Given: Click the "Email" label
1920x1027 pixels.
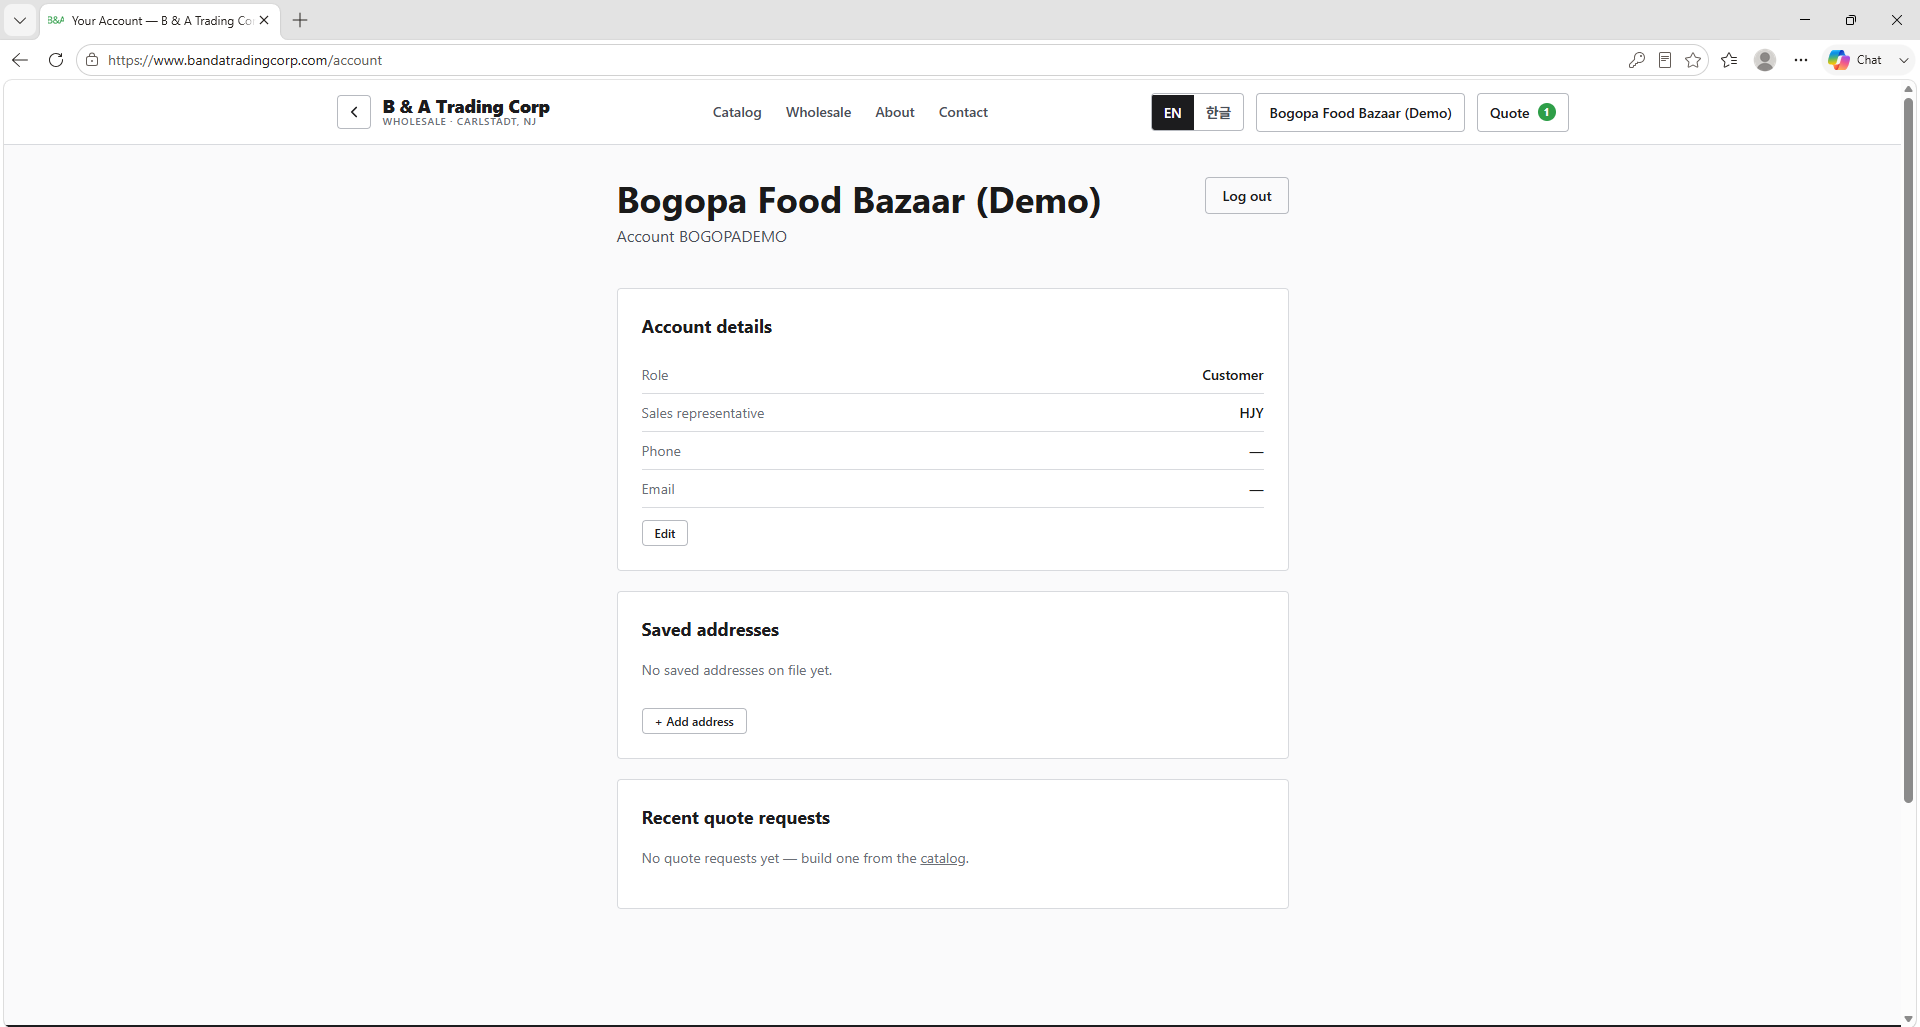Looking at the screenshot, I should pyautogui.click(x=658, y=489).
